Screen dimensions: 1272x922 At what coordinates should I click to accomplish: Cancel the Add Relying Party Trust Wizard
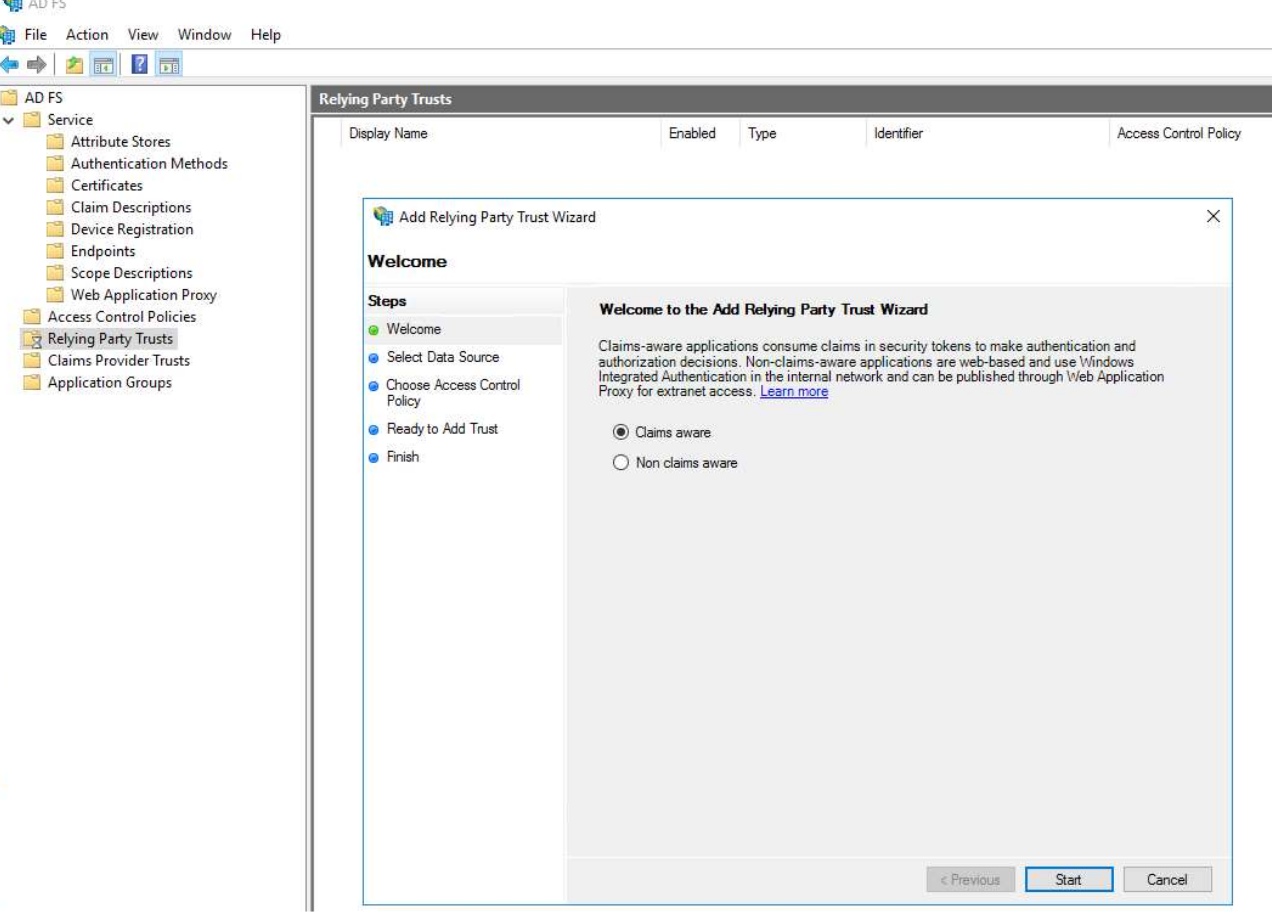[1167, 880]
